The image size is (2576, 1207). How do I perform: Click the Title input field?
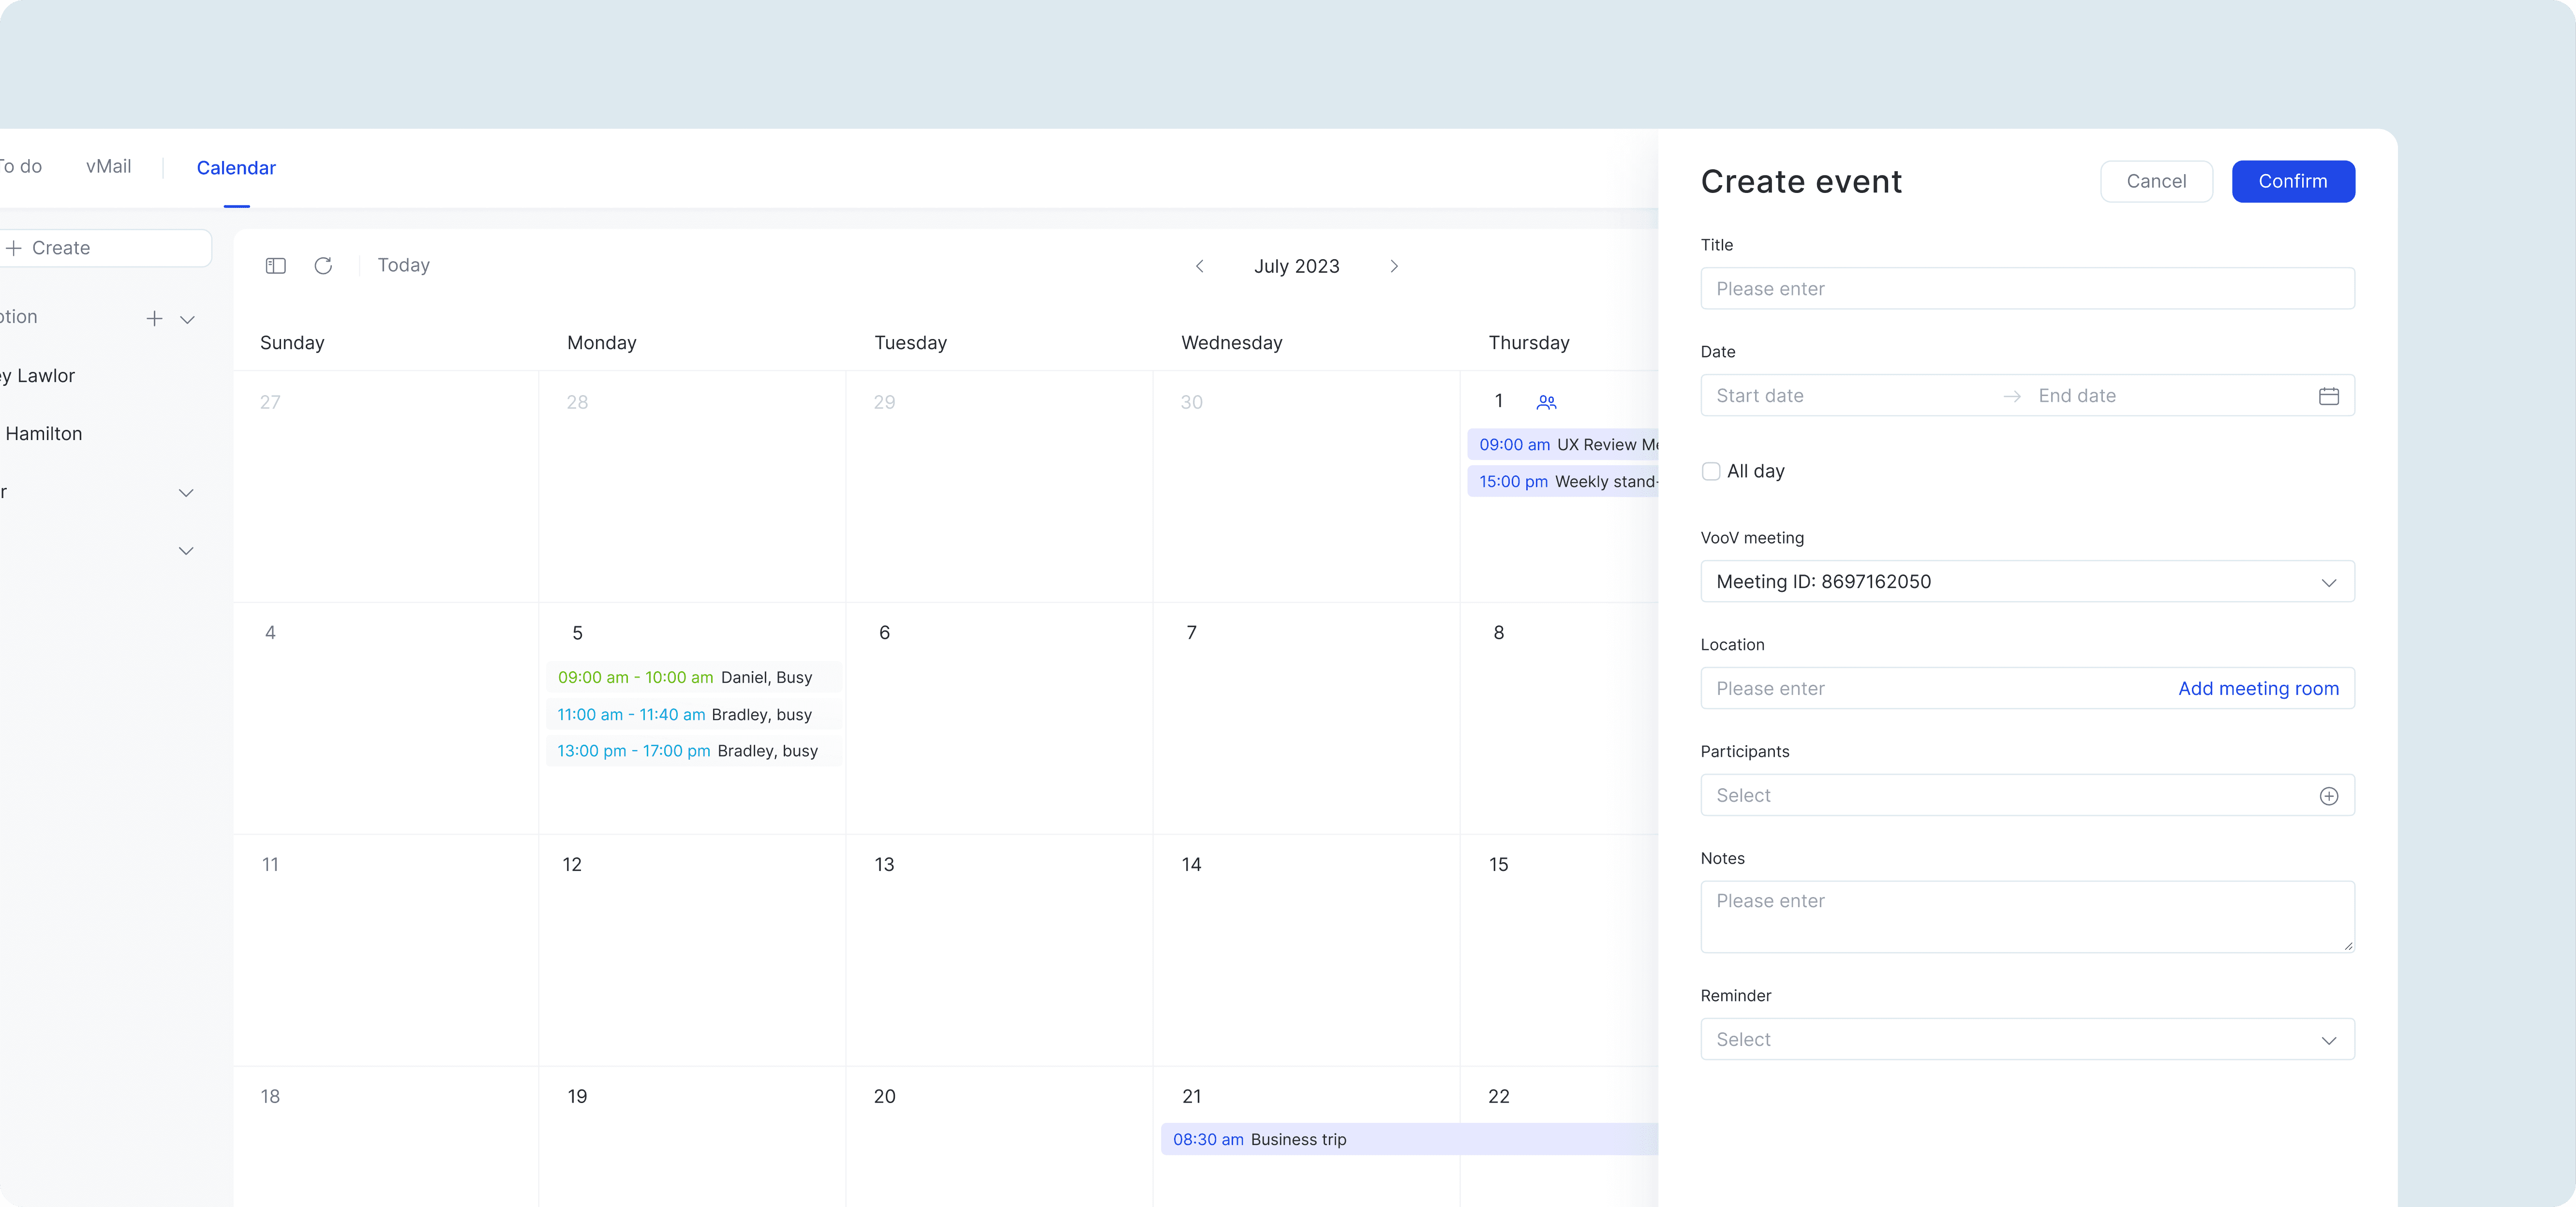(x=2027, y=289)
